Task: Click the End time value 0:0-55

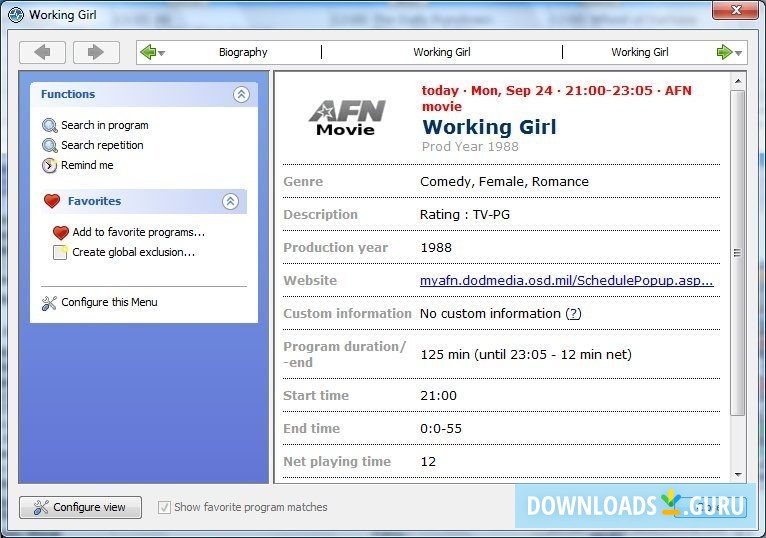Action: coord(441,429)
